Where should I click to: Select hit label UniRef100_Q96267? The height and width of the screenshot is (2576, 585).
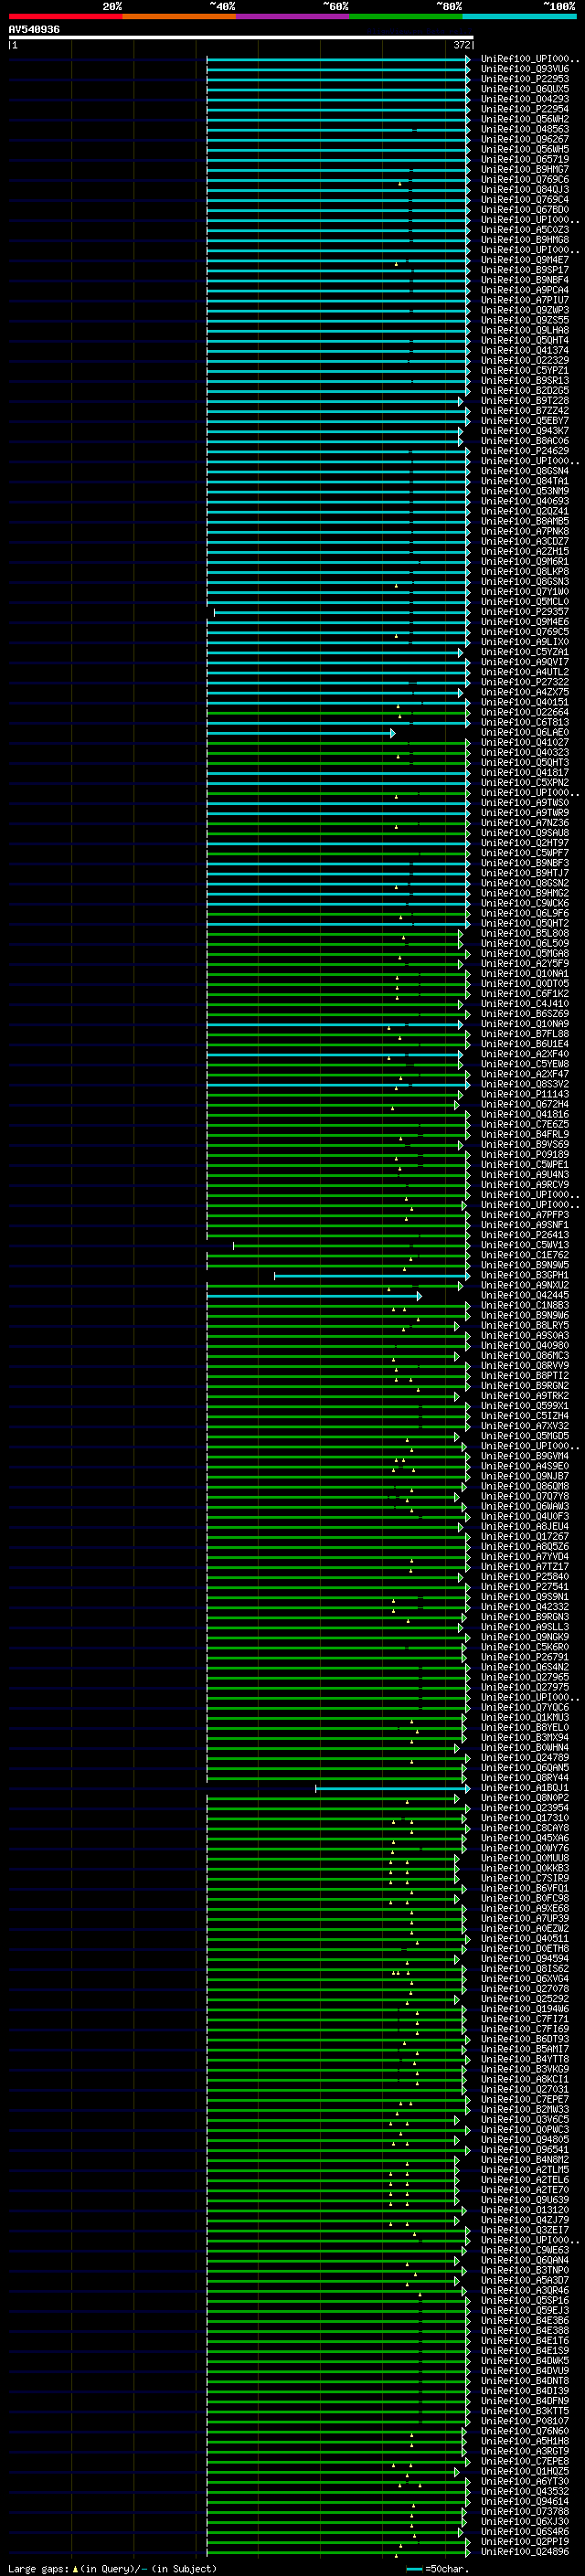pos(525,139)
